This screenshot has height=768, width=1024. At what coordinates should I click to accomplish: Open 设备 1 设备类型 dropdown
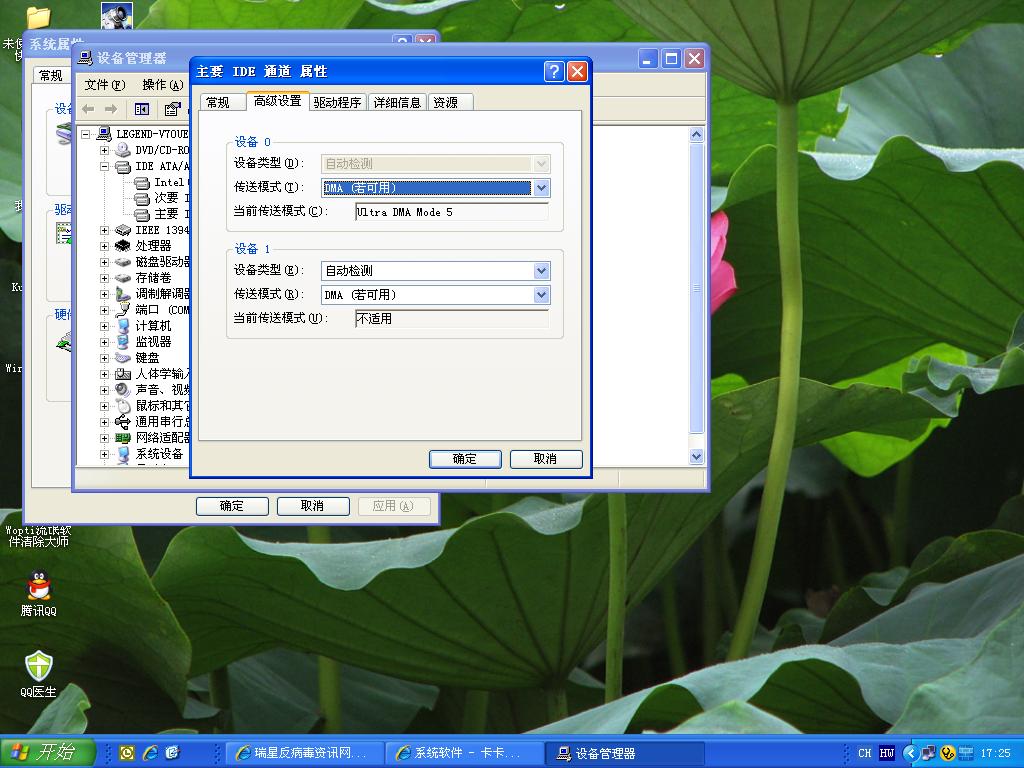tap(541, 271)
